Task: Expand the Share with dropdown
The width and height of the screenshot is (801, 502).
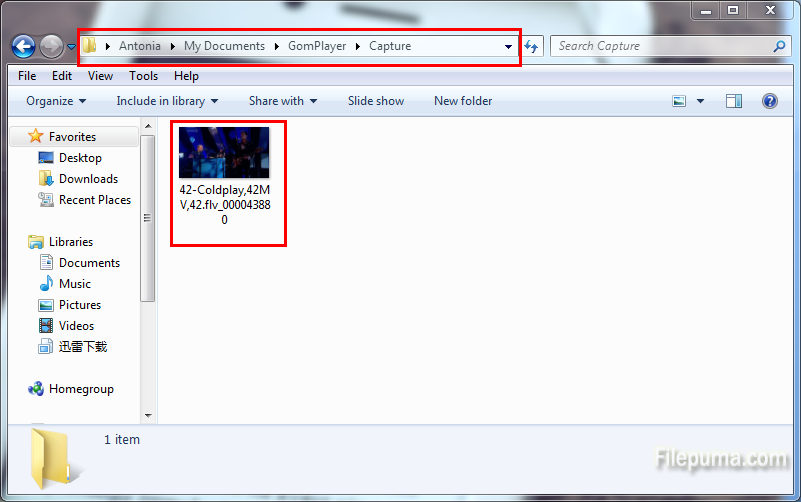Action: click(282, 101)
